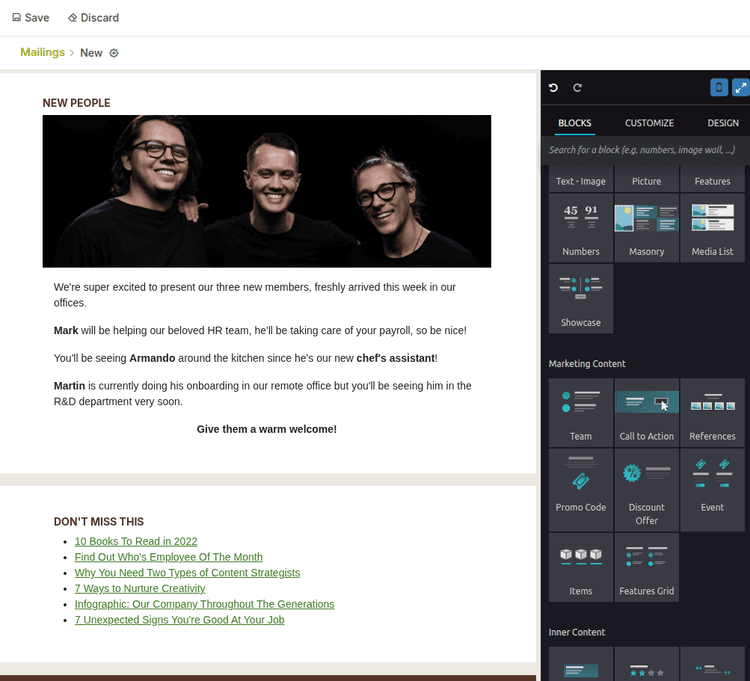Go back to Mailings breadcrumb

pyautogui.click(x=42, y=52)
